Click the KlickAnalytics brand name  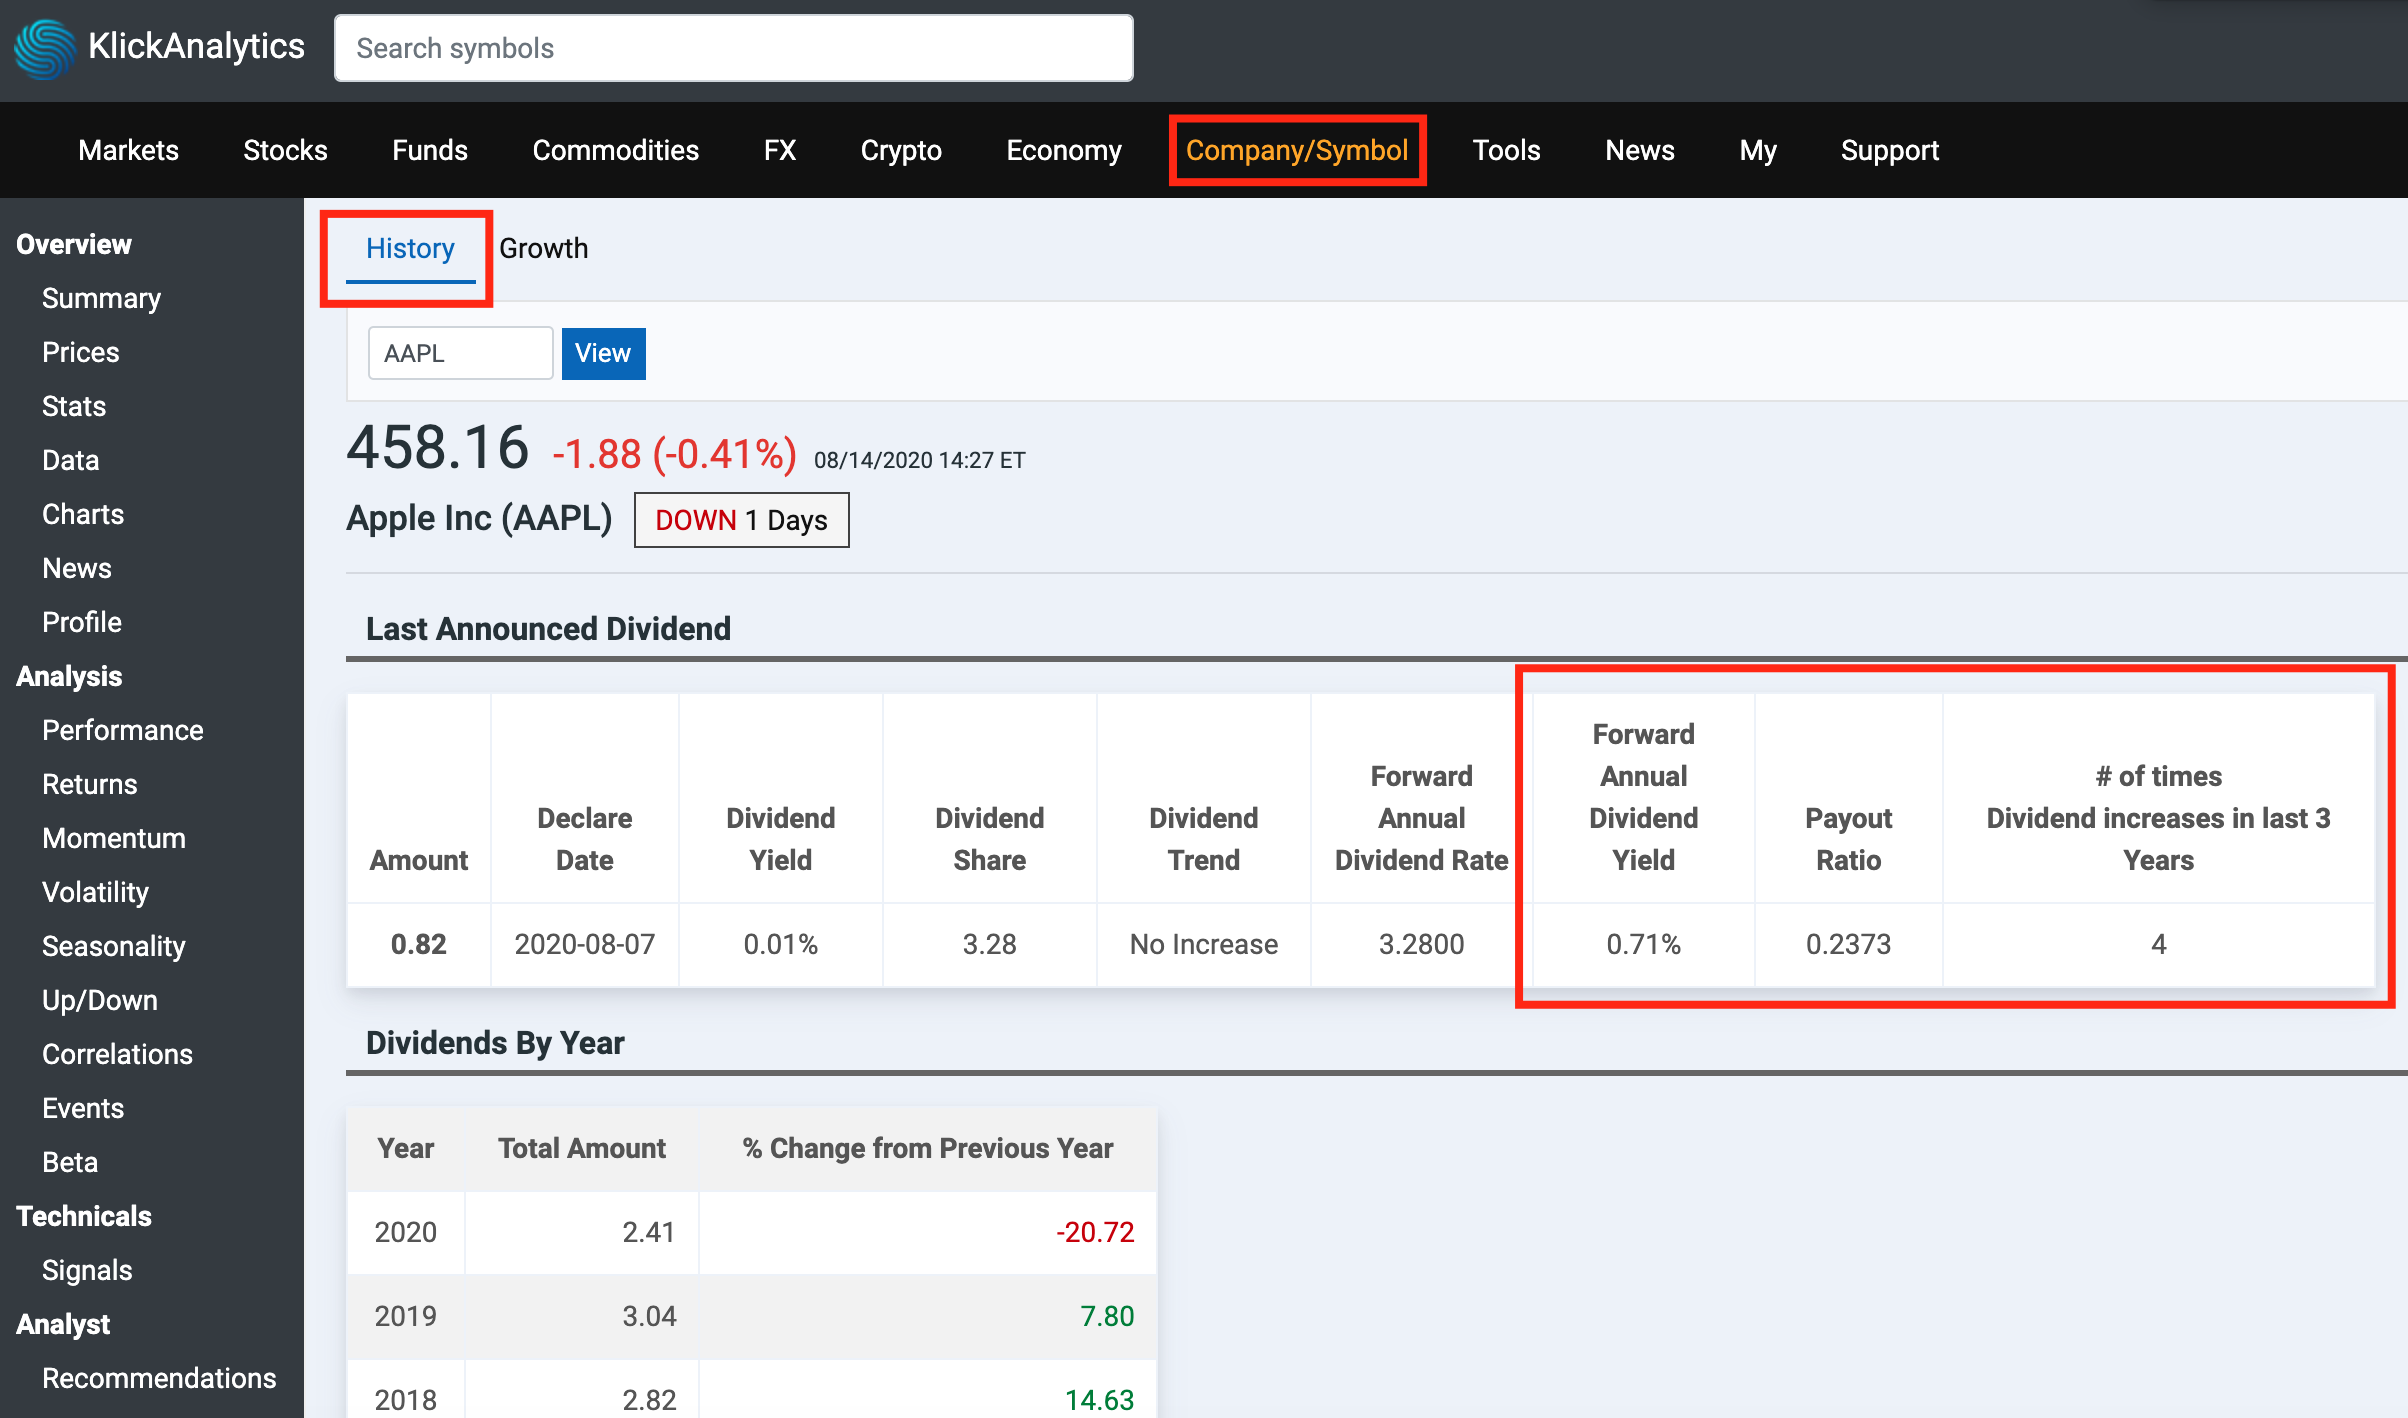(x=196, y=46)
